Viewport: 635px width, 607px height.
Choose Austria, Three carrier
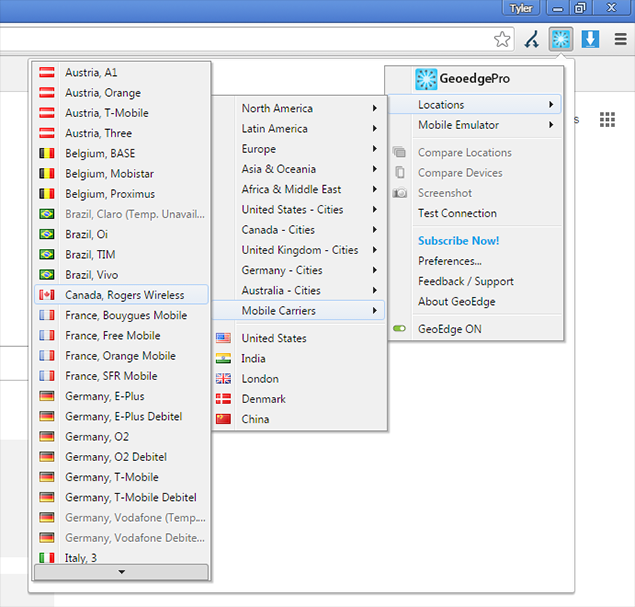click(x=121, y=133)
